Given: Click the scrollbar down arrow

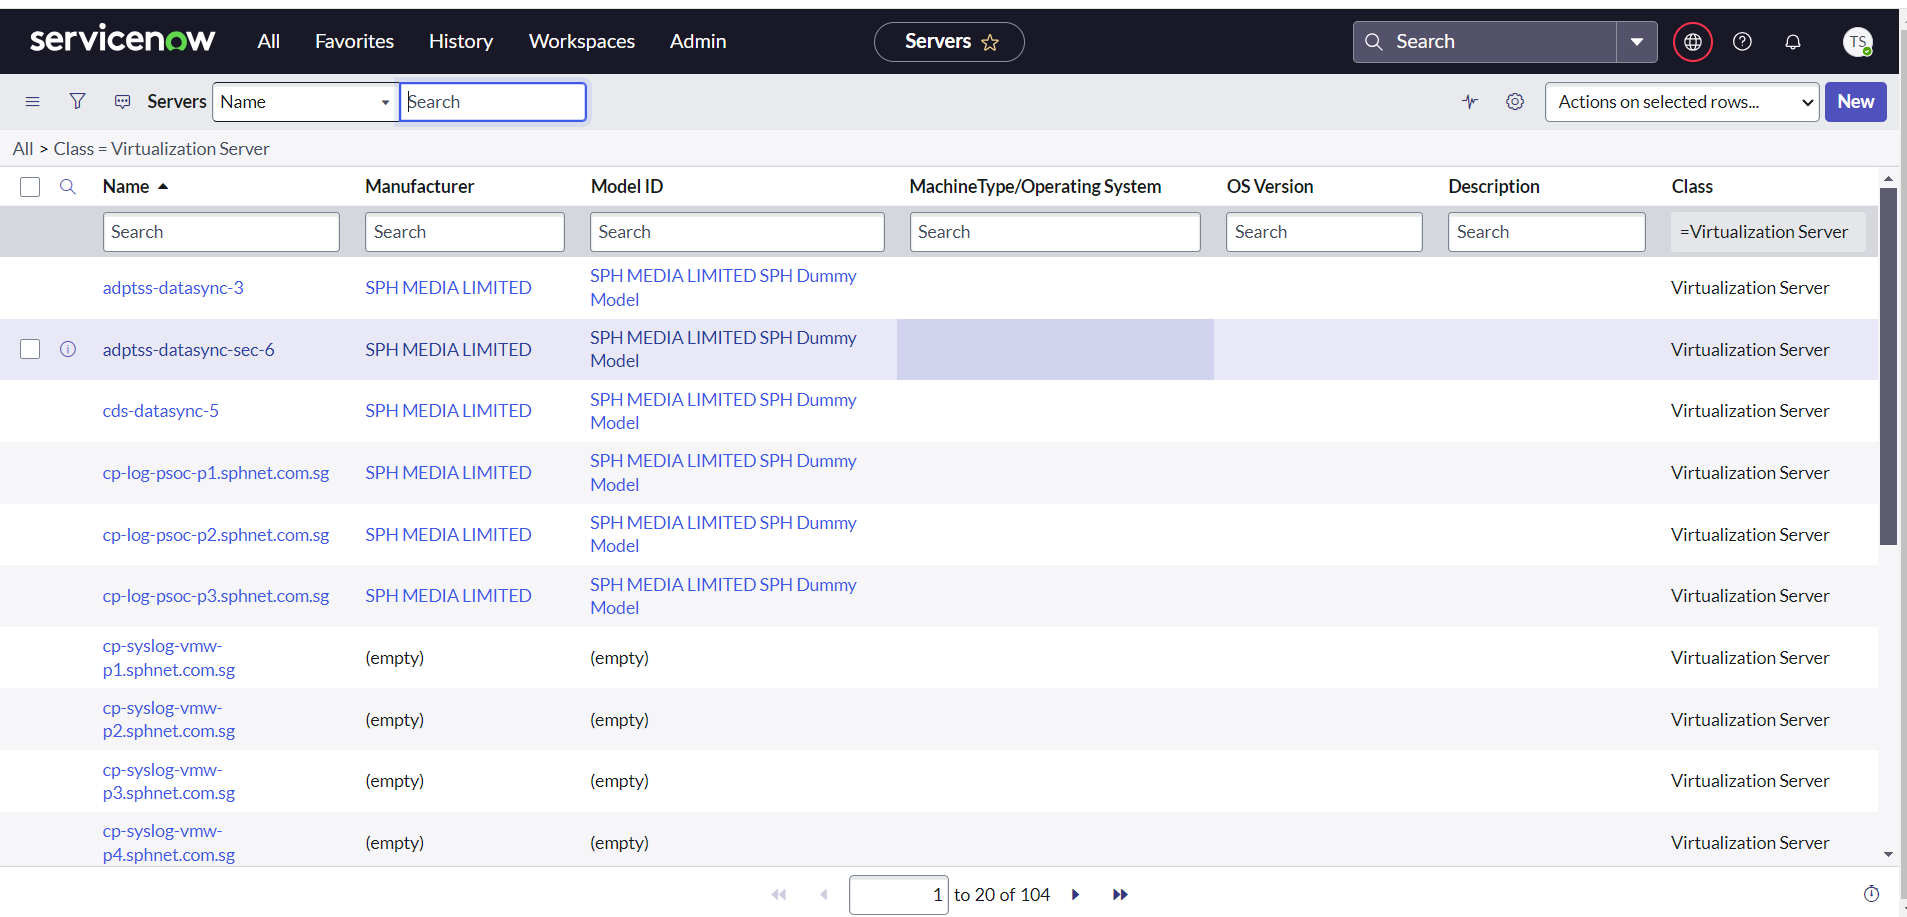Looking at the screenshot, I should pos(1888,855).
